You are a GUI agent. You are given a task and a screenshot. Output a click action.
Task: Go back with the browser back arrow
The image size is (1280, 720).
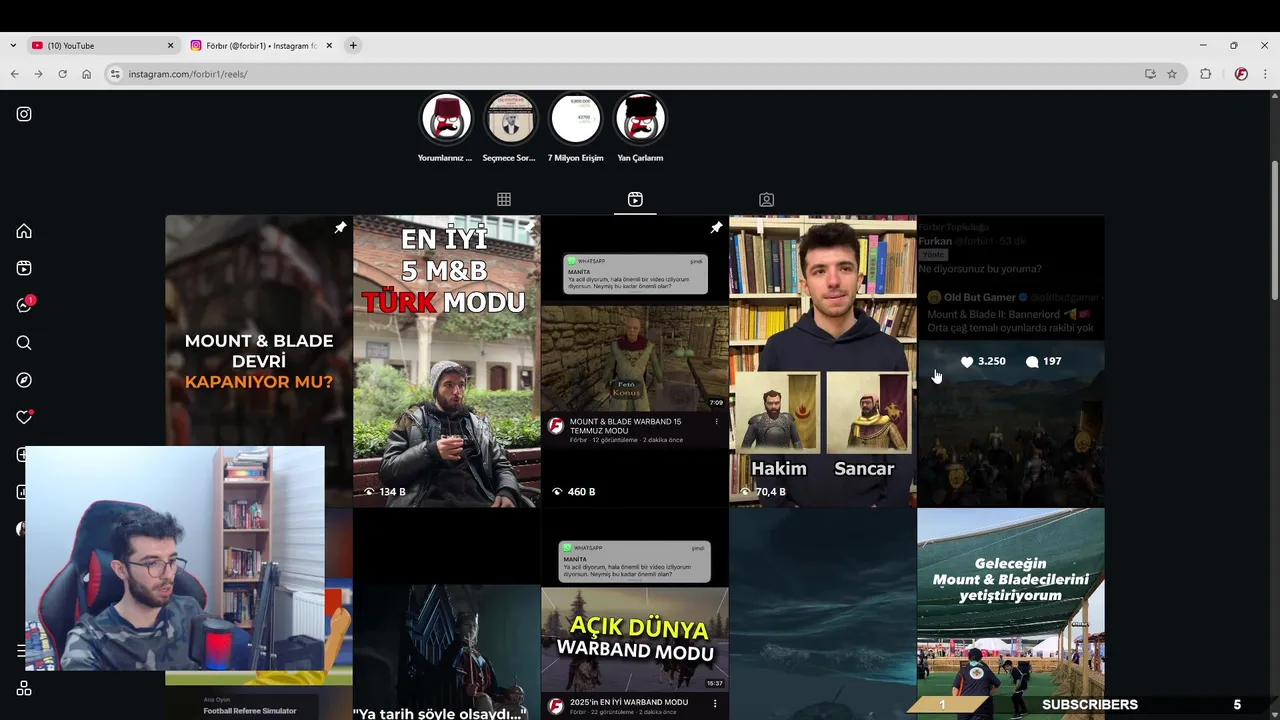pos(14,74)
